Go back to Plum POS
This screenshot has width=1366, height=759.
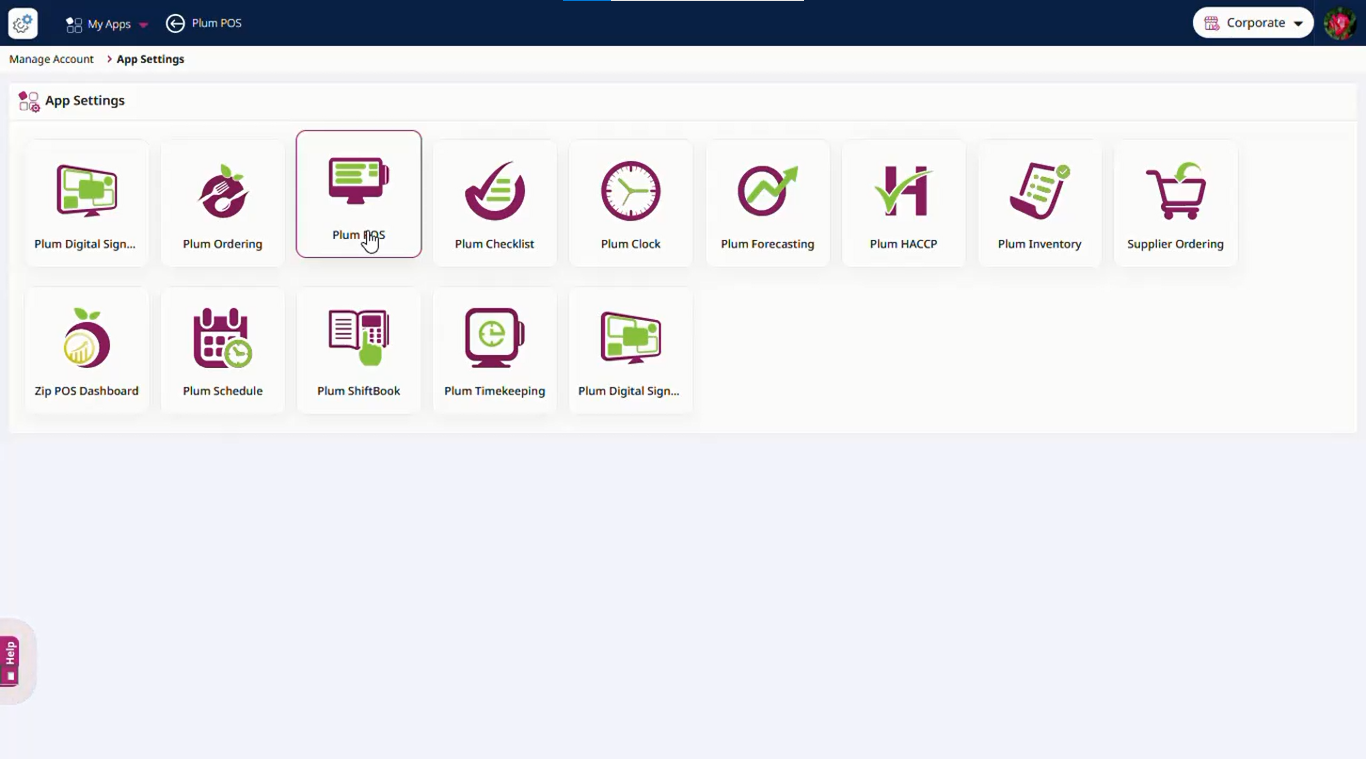tap(204, 23)
